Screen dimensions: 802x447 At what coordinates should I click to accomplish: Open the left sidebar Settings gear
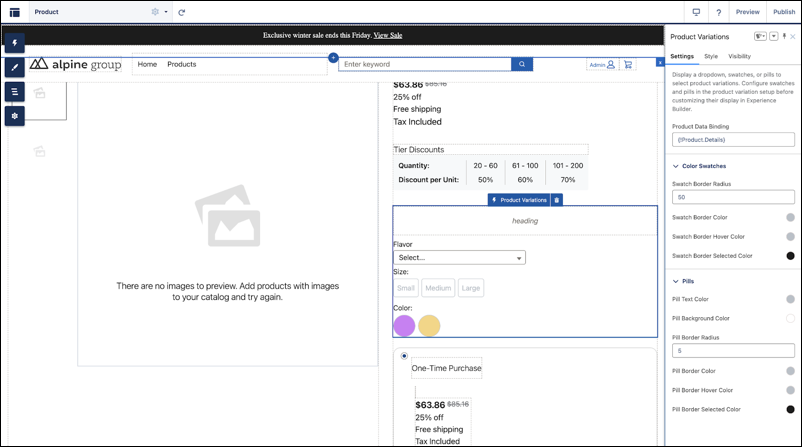[x=15, y=116]
